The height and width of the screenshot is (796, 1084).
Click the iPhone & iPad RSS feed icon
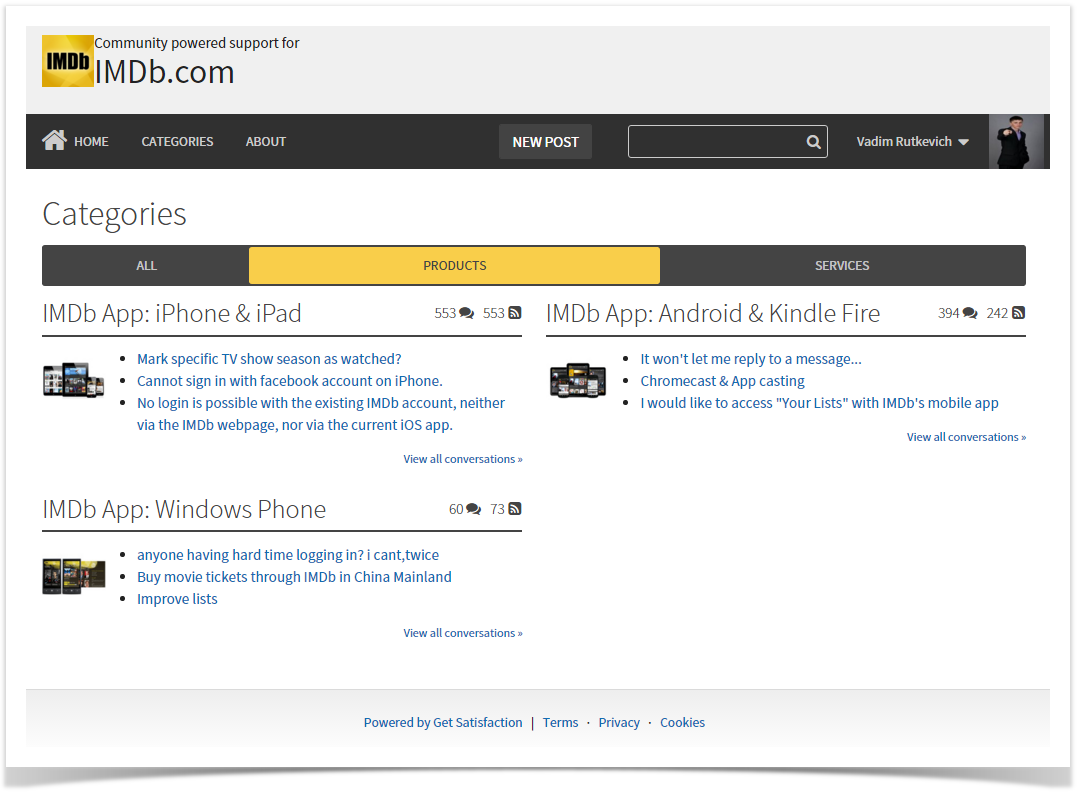click(515, 313)
